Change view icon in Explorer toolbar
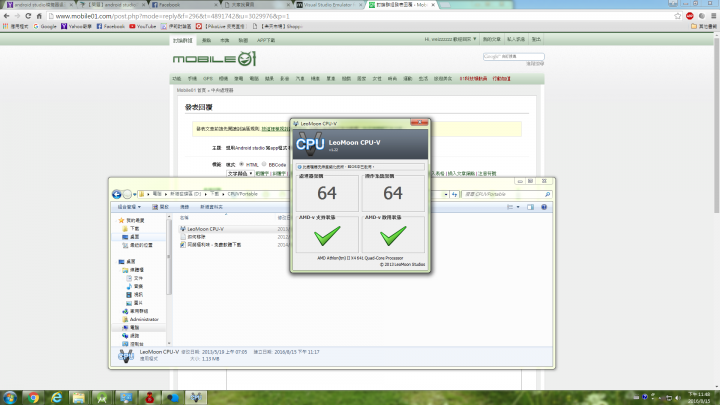The height and width of the screenshot is (405, 720). click(510, 207)
